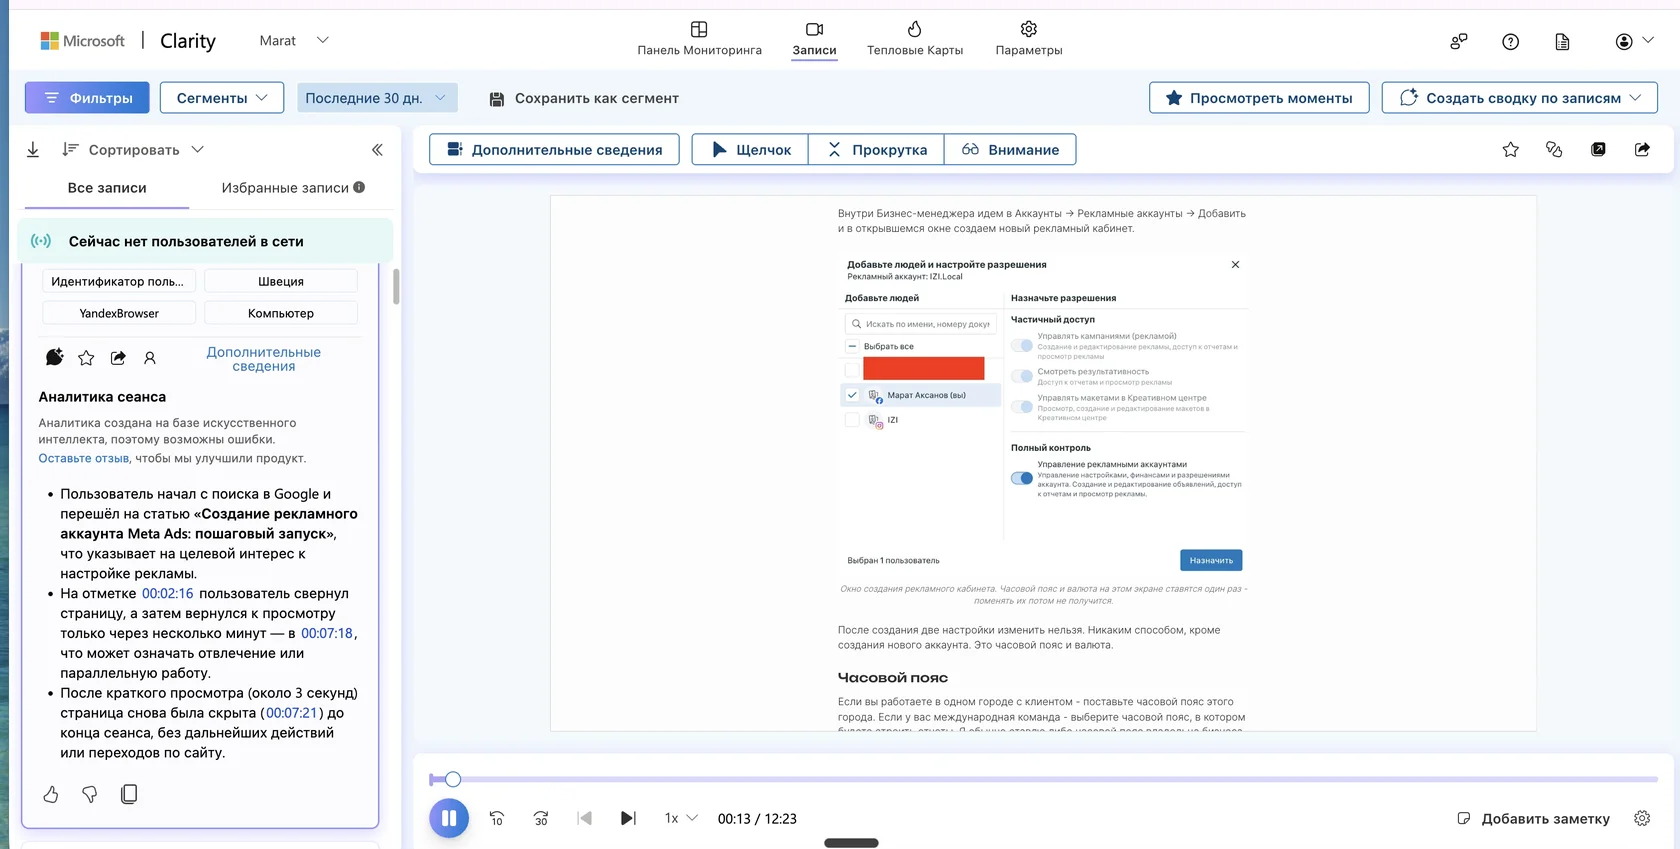The image size is (1680, 849).
Task: Toggle the Внимание attention overlay
Action: click(1010, 149)
